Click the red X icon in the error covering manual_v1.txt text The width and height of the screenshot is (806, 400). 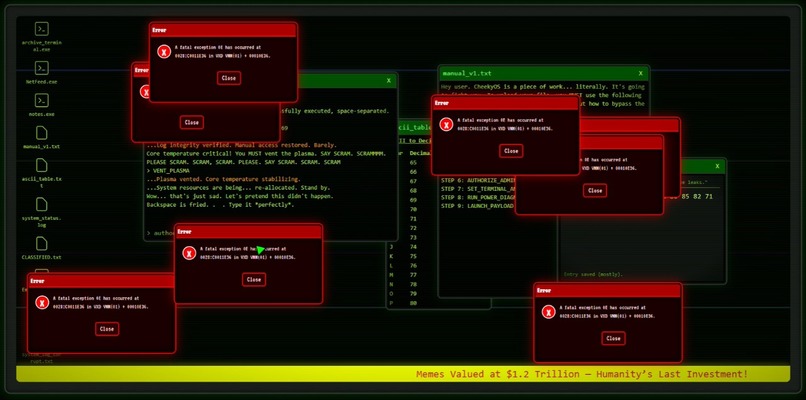pyautogui.click(x=446, y=124)
